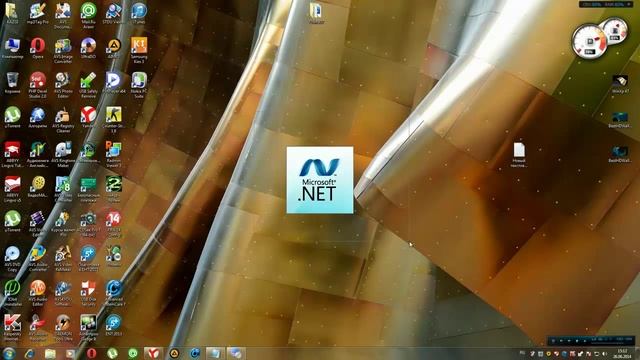Open AVS Audio Converter shortcut

(38, 259)
